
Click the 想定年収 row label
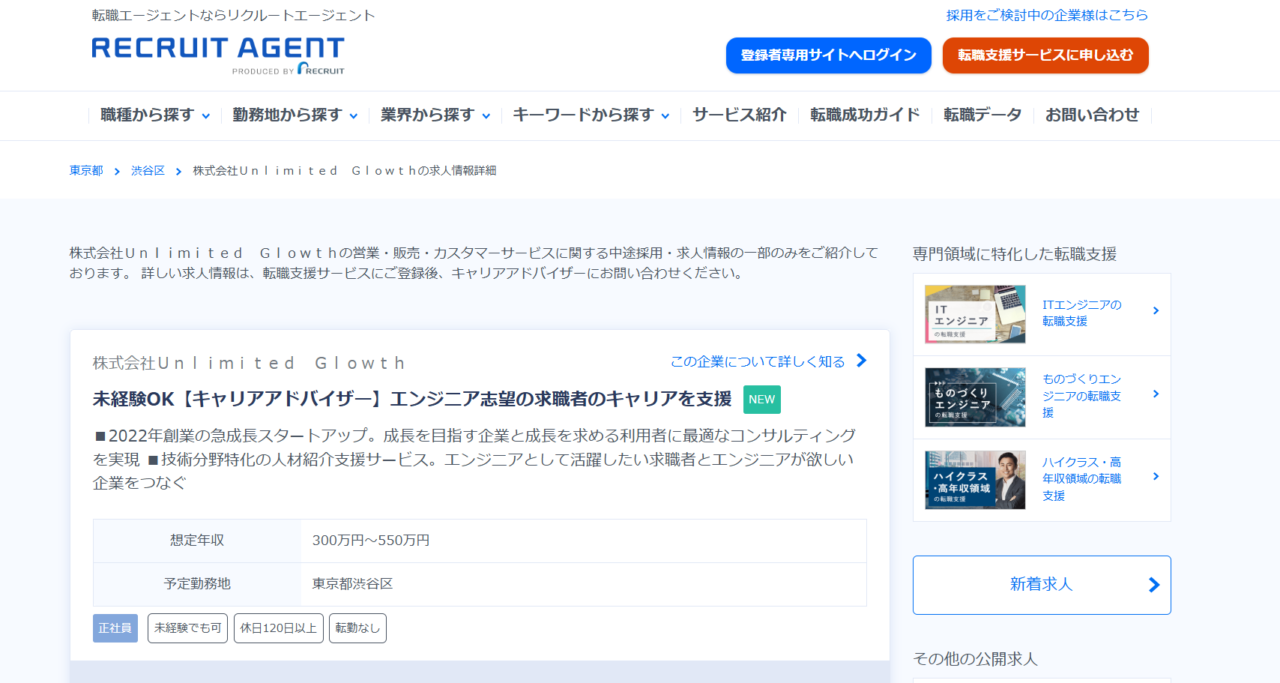197,541
